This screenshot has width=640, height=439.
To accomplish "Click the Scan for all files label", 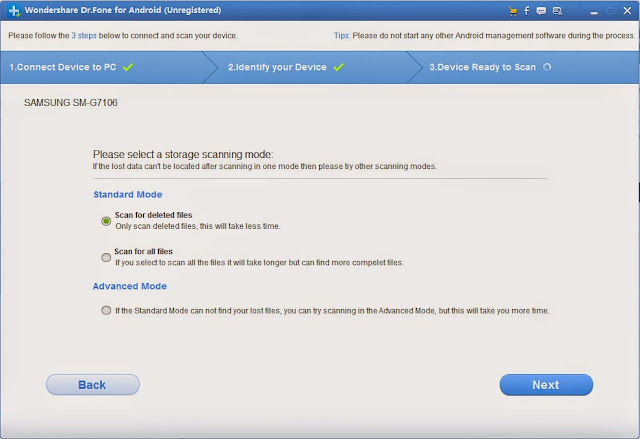I will [x=144, y=251].
